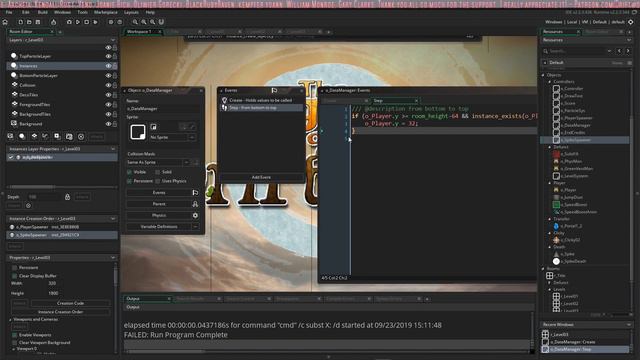640x360 pixels.
Task: Open the Tools menu
Action: click(82, 12)
